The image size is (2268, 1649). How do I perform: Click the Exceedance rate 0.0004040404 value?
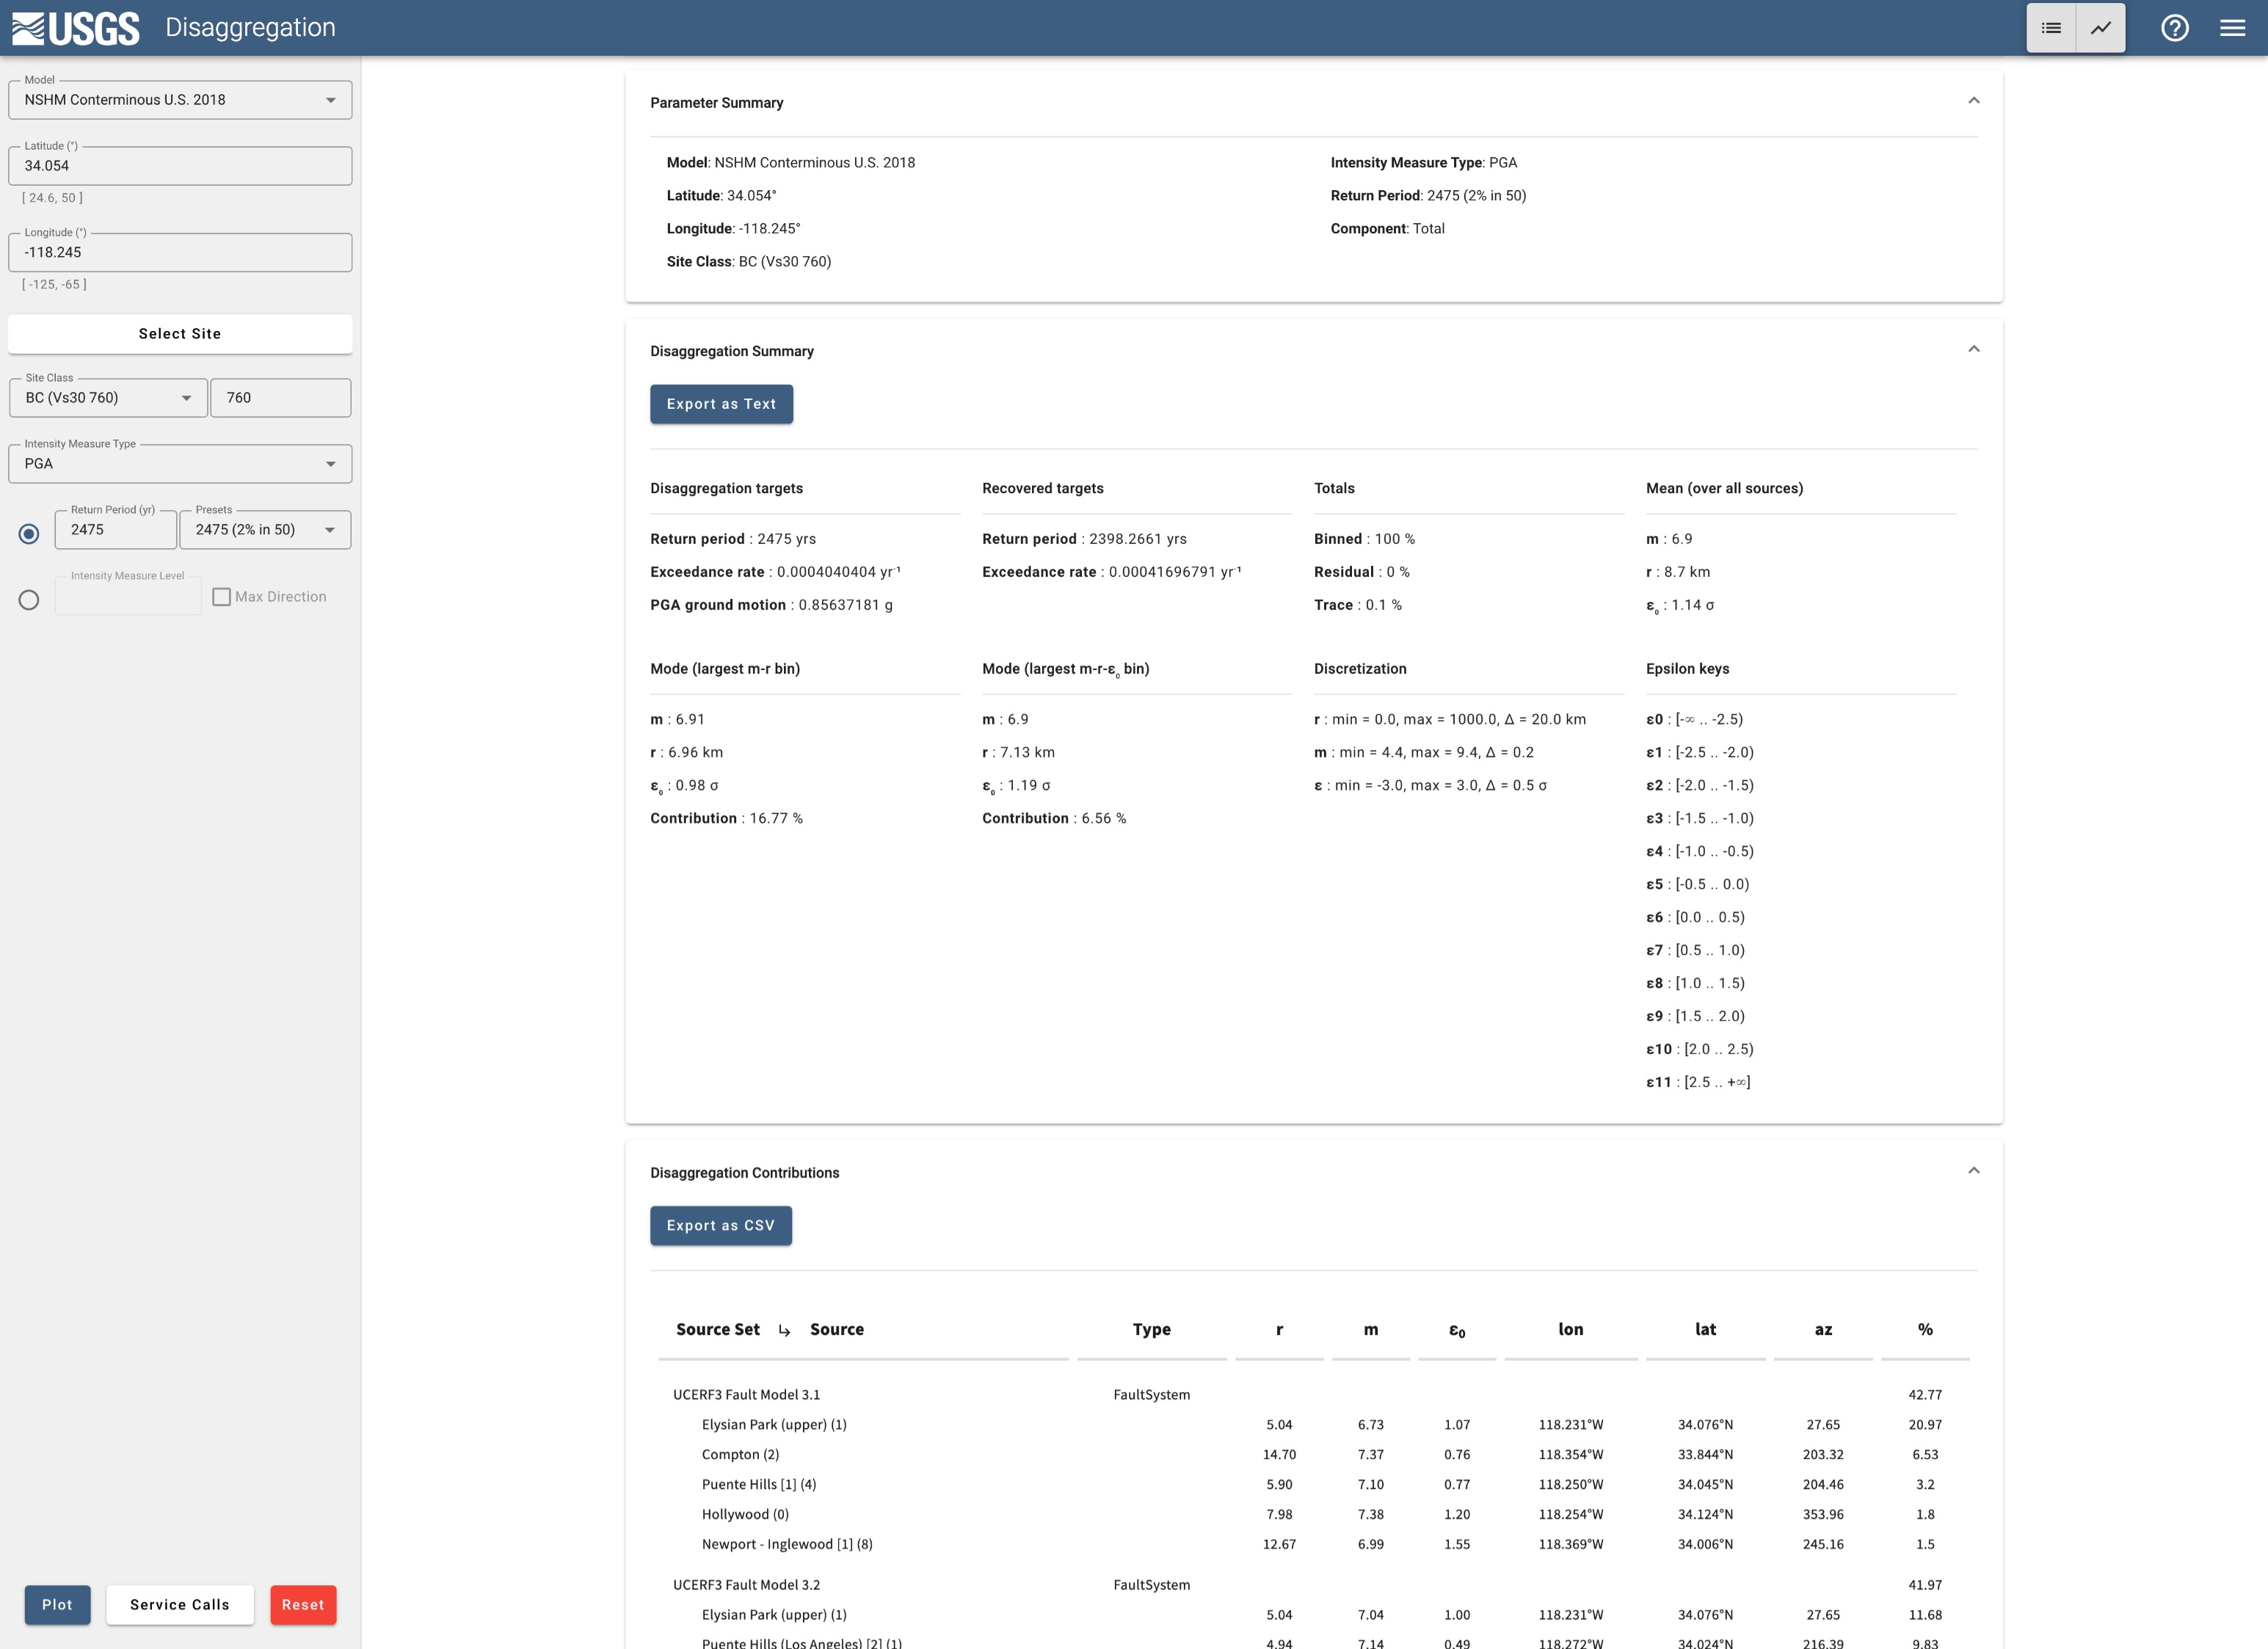click(x=838, y=572)
